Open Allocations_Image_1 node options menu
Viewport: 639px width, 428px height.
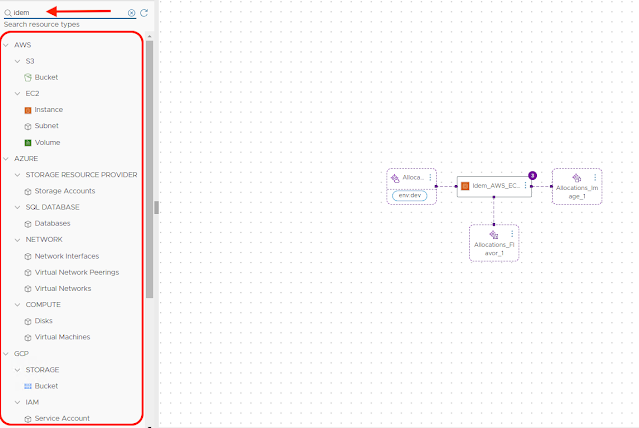click(x=595, y=177)
